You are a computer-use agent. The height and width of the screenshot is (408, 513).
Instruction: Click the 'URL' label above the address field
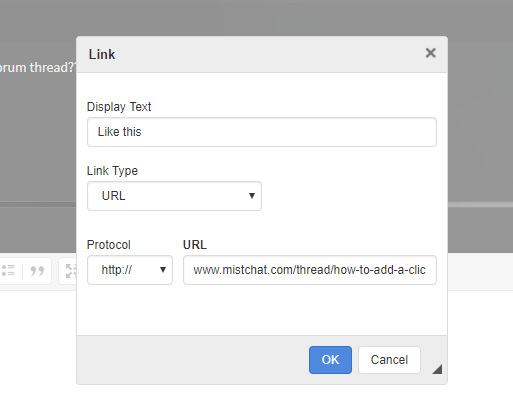pyautogui.click(x=195, y=245)
